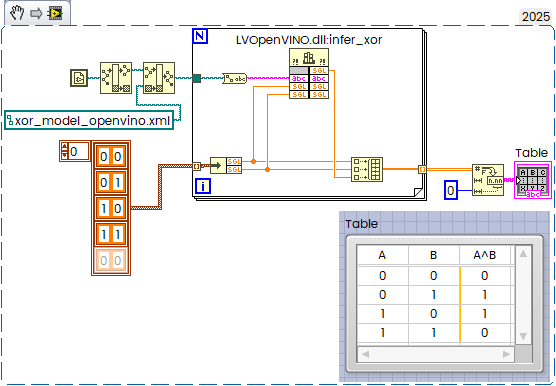556x386 pixels.
Task: Click the 2025 version label
Action: (x=536, y=17)
